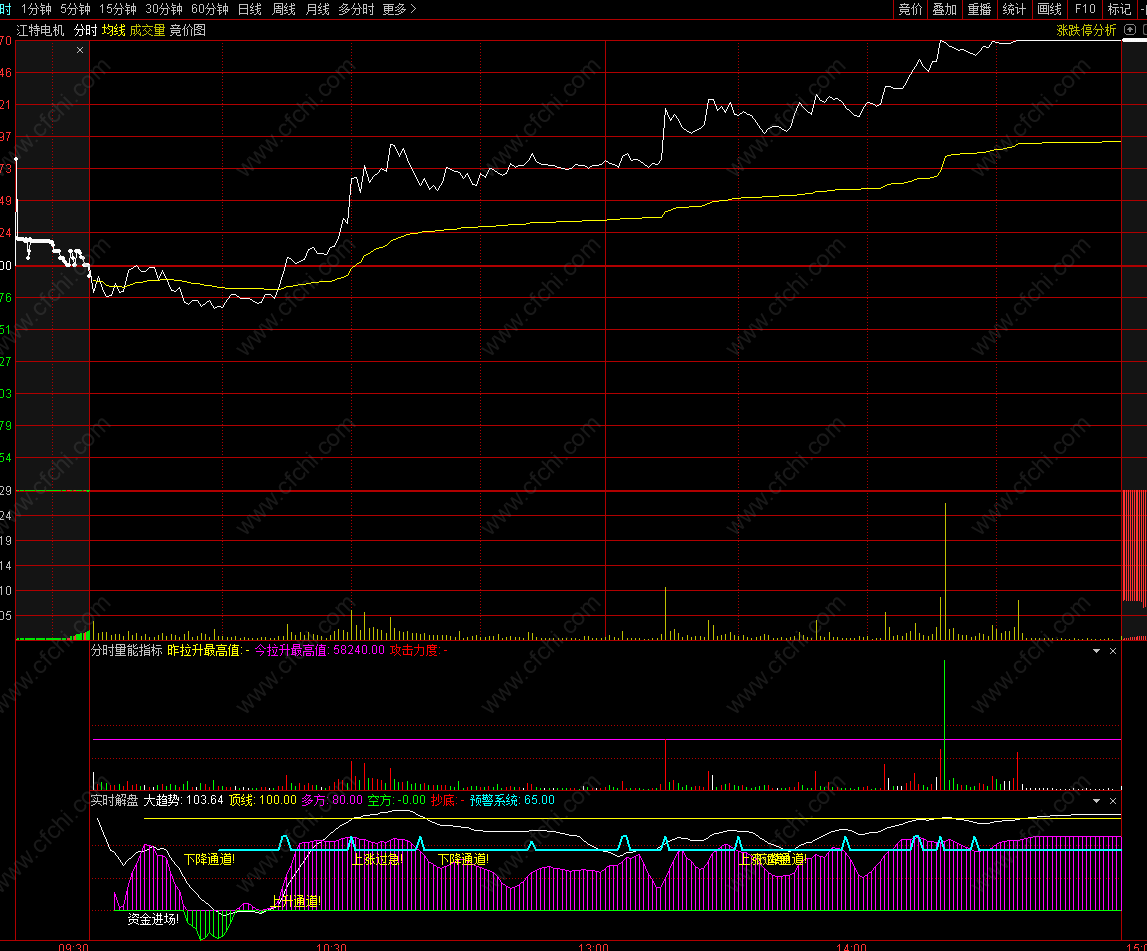Viewport: 1147px width, 951px height.
Task: Toggle the 均线 average line label
Action: (113, 30)
